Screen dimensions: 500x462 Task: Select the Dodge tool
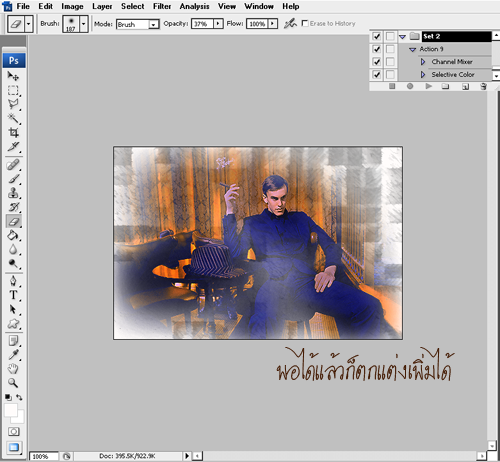coord(13,263)
